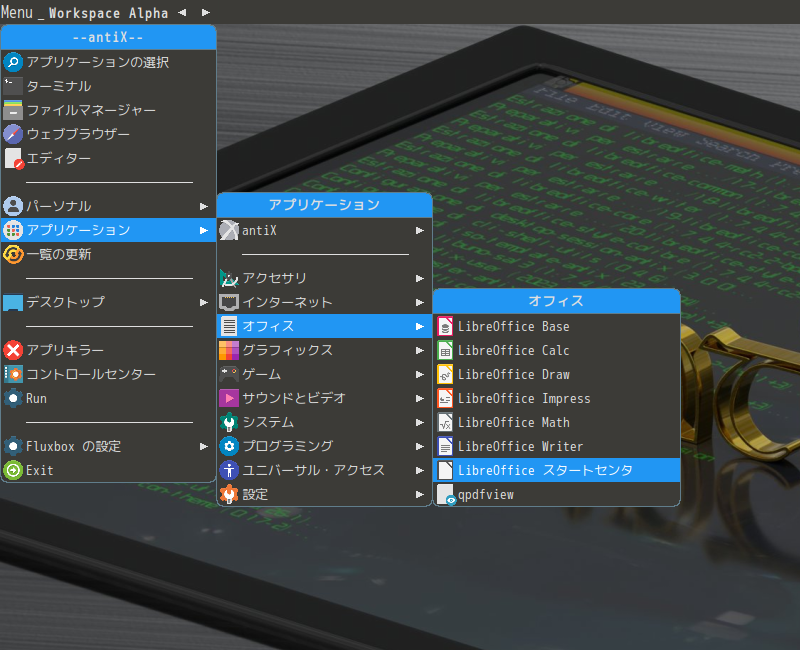The image size is (800, 650).
Task: Switch to previous workspace with left arrow
Action: (182, 12)
